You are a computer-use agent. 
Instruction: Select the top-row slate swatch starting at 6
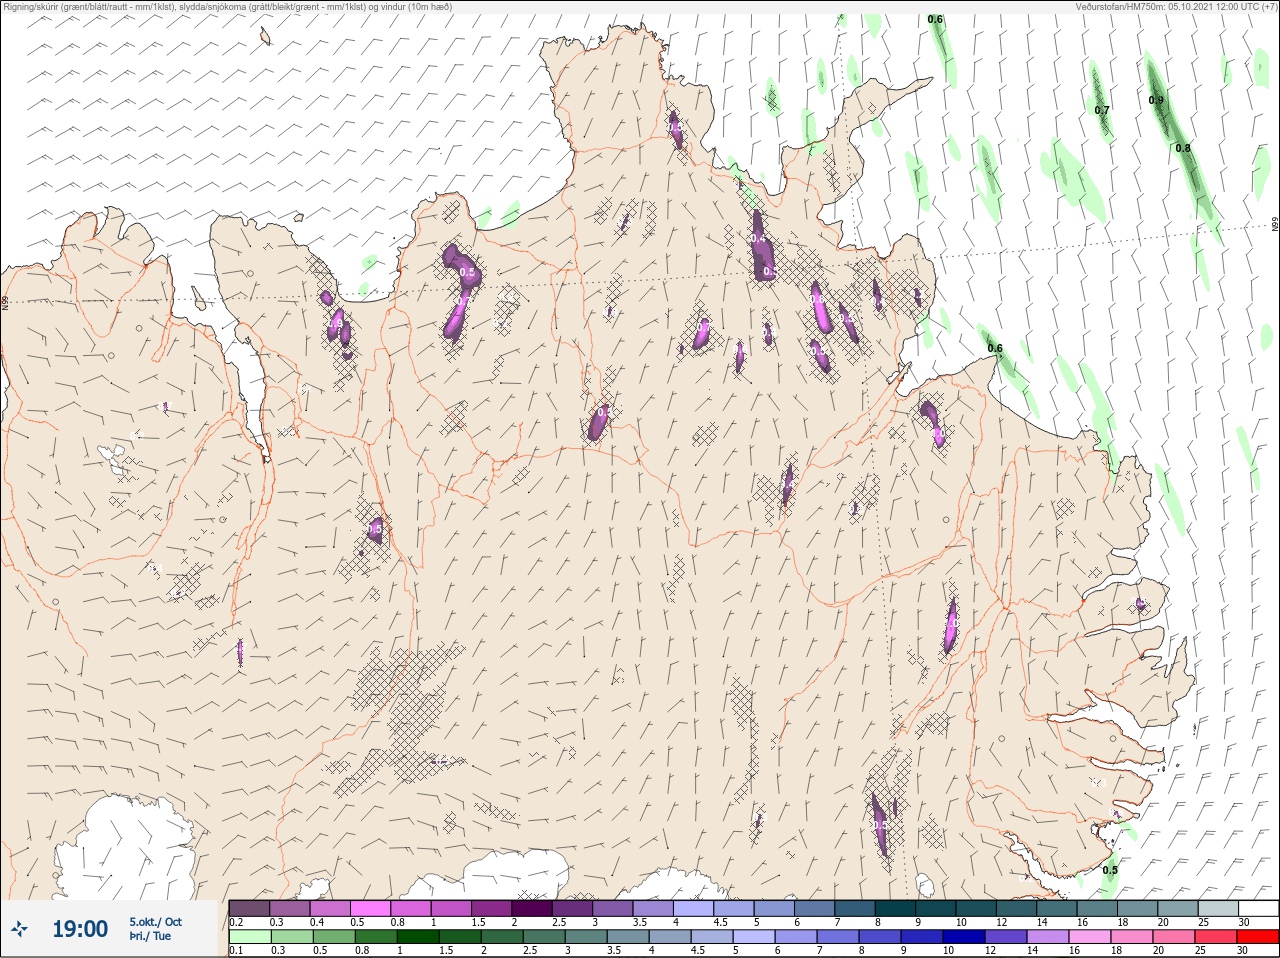click(814, 908)
